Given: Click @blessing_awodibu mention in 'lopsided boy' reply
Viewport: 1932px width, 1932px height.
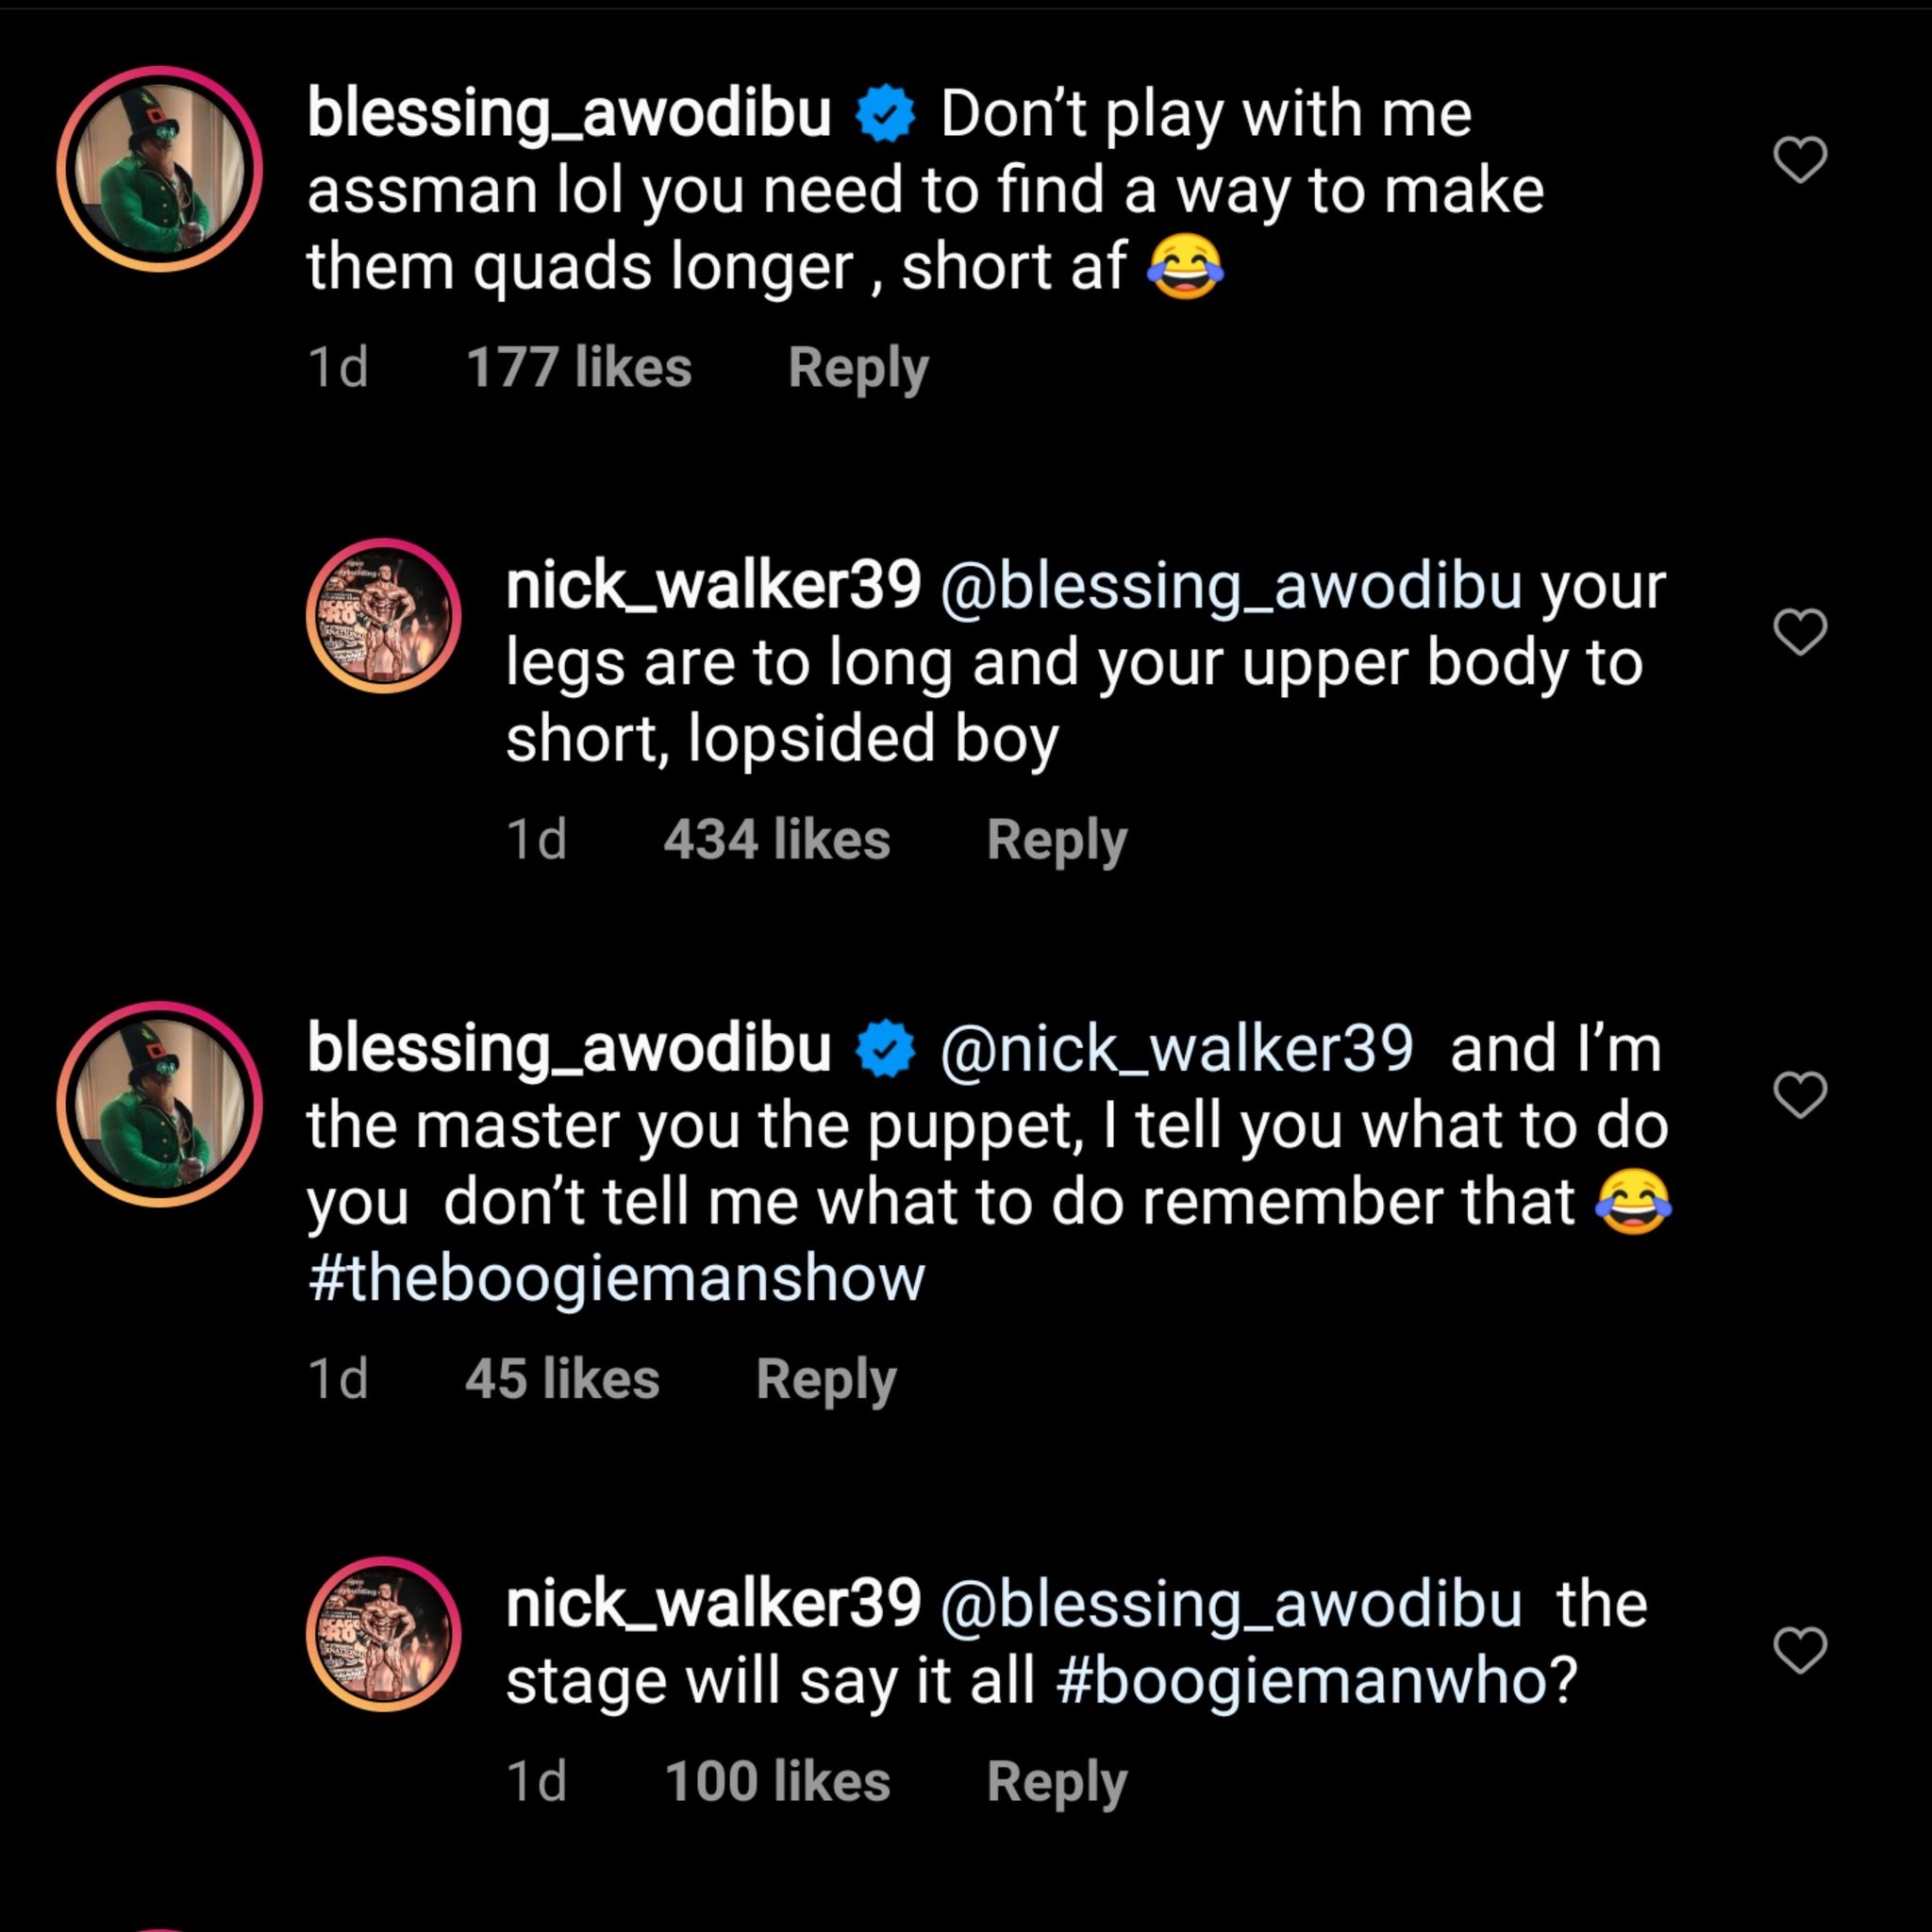Looking at the screenshot, I should click(x=1230, y=586).
